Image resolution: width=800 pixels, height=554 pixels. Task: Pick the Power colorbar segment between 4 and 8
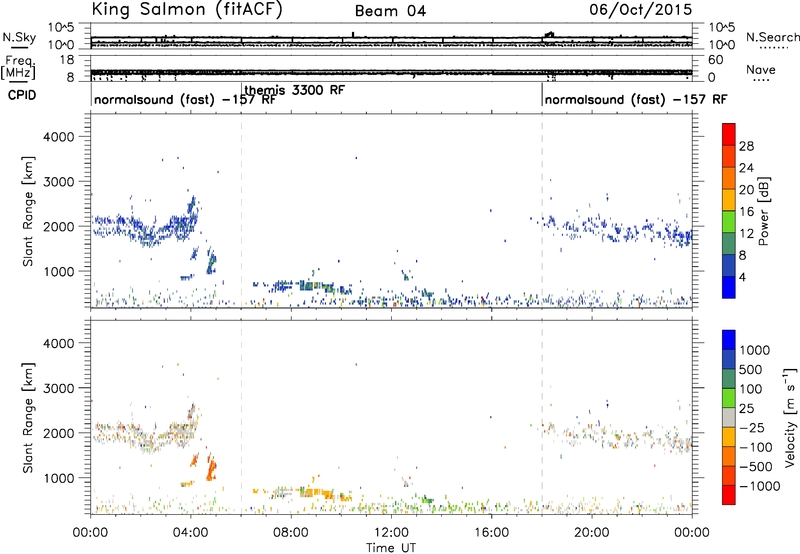(729, 265)
